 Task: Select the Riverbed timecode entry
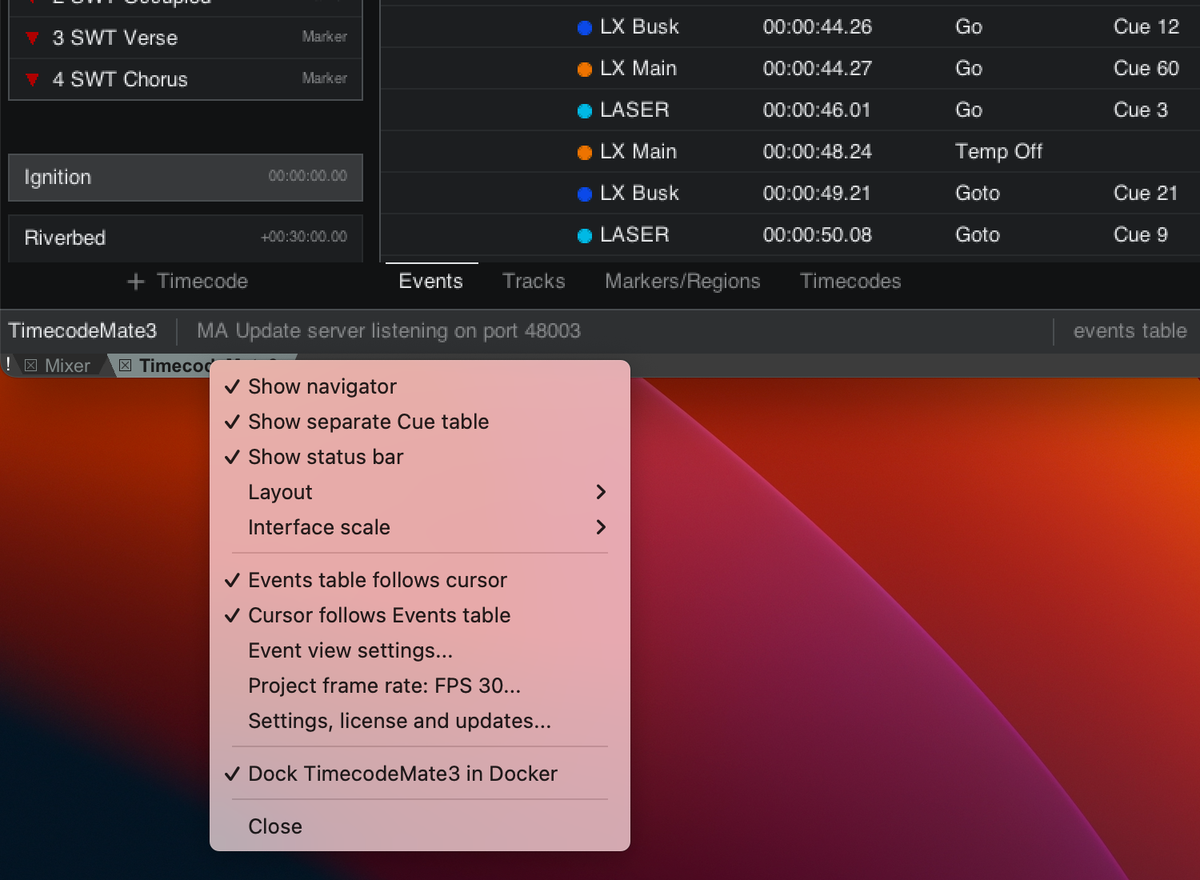185,238
